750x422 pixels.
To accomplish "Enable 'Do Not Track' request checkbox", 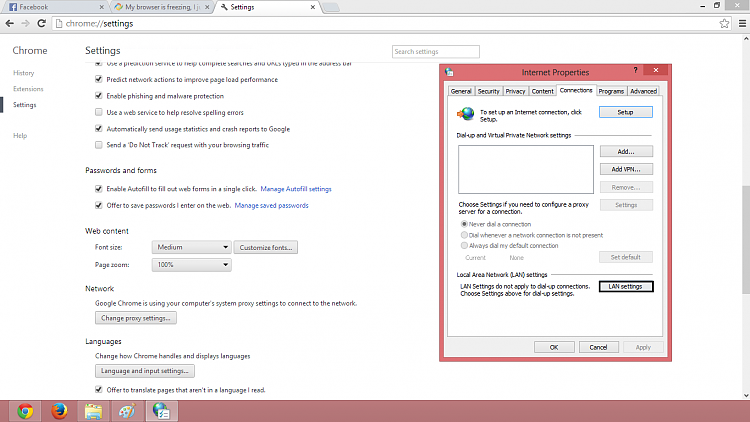I will click(x=99, y=145).
